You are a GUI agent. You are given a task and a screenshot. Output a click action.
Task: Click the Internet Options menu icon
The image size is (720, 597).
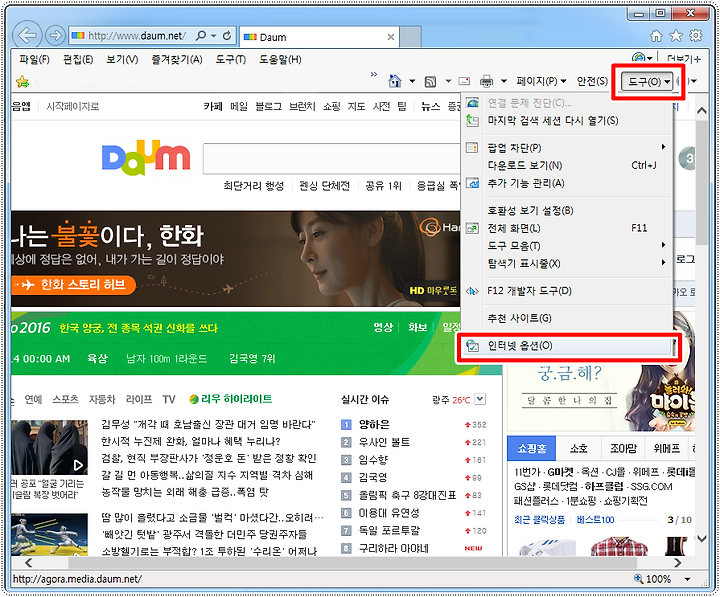[472, 345]
